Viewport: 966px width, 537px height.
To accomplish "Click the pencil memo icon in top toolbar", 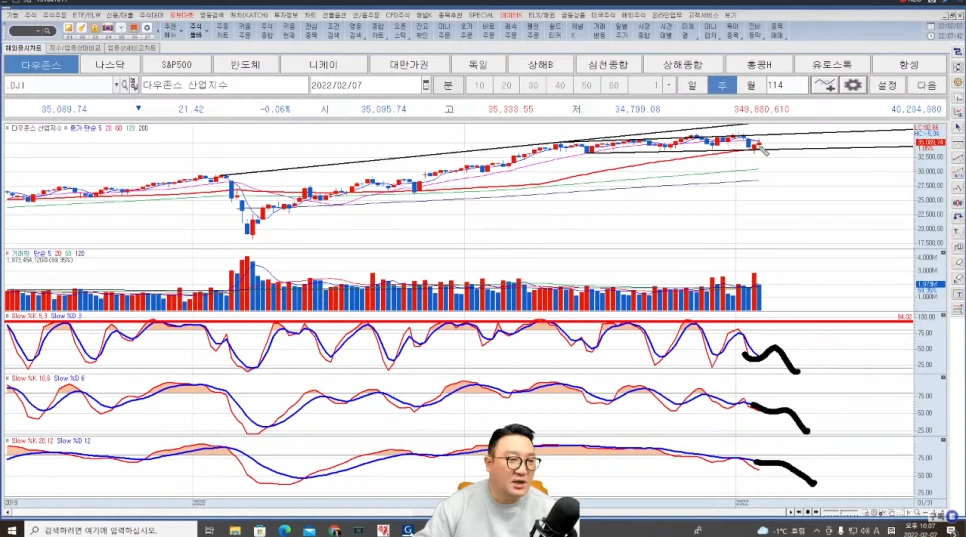I will pyautogui.click(x=81, y=28).
